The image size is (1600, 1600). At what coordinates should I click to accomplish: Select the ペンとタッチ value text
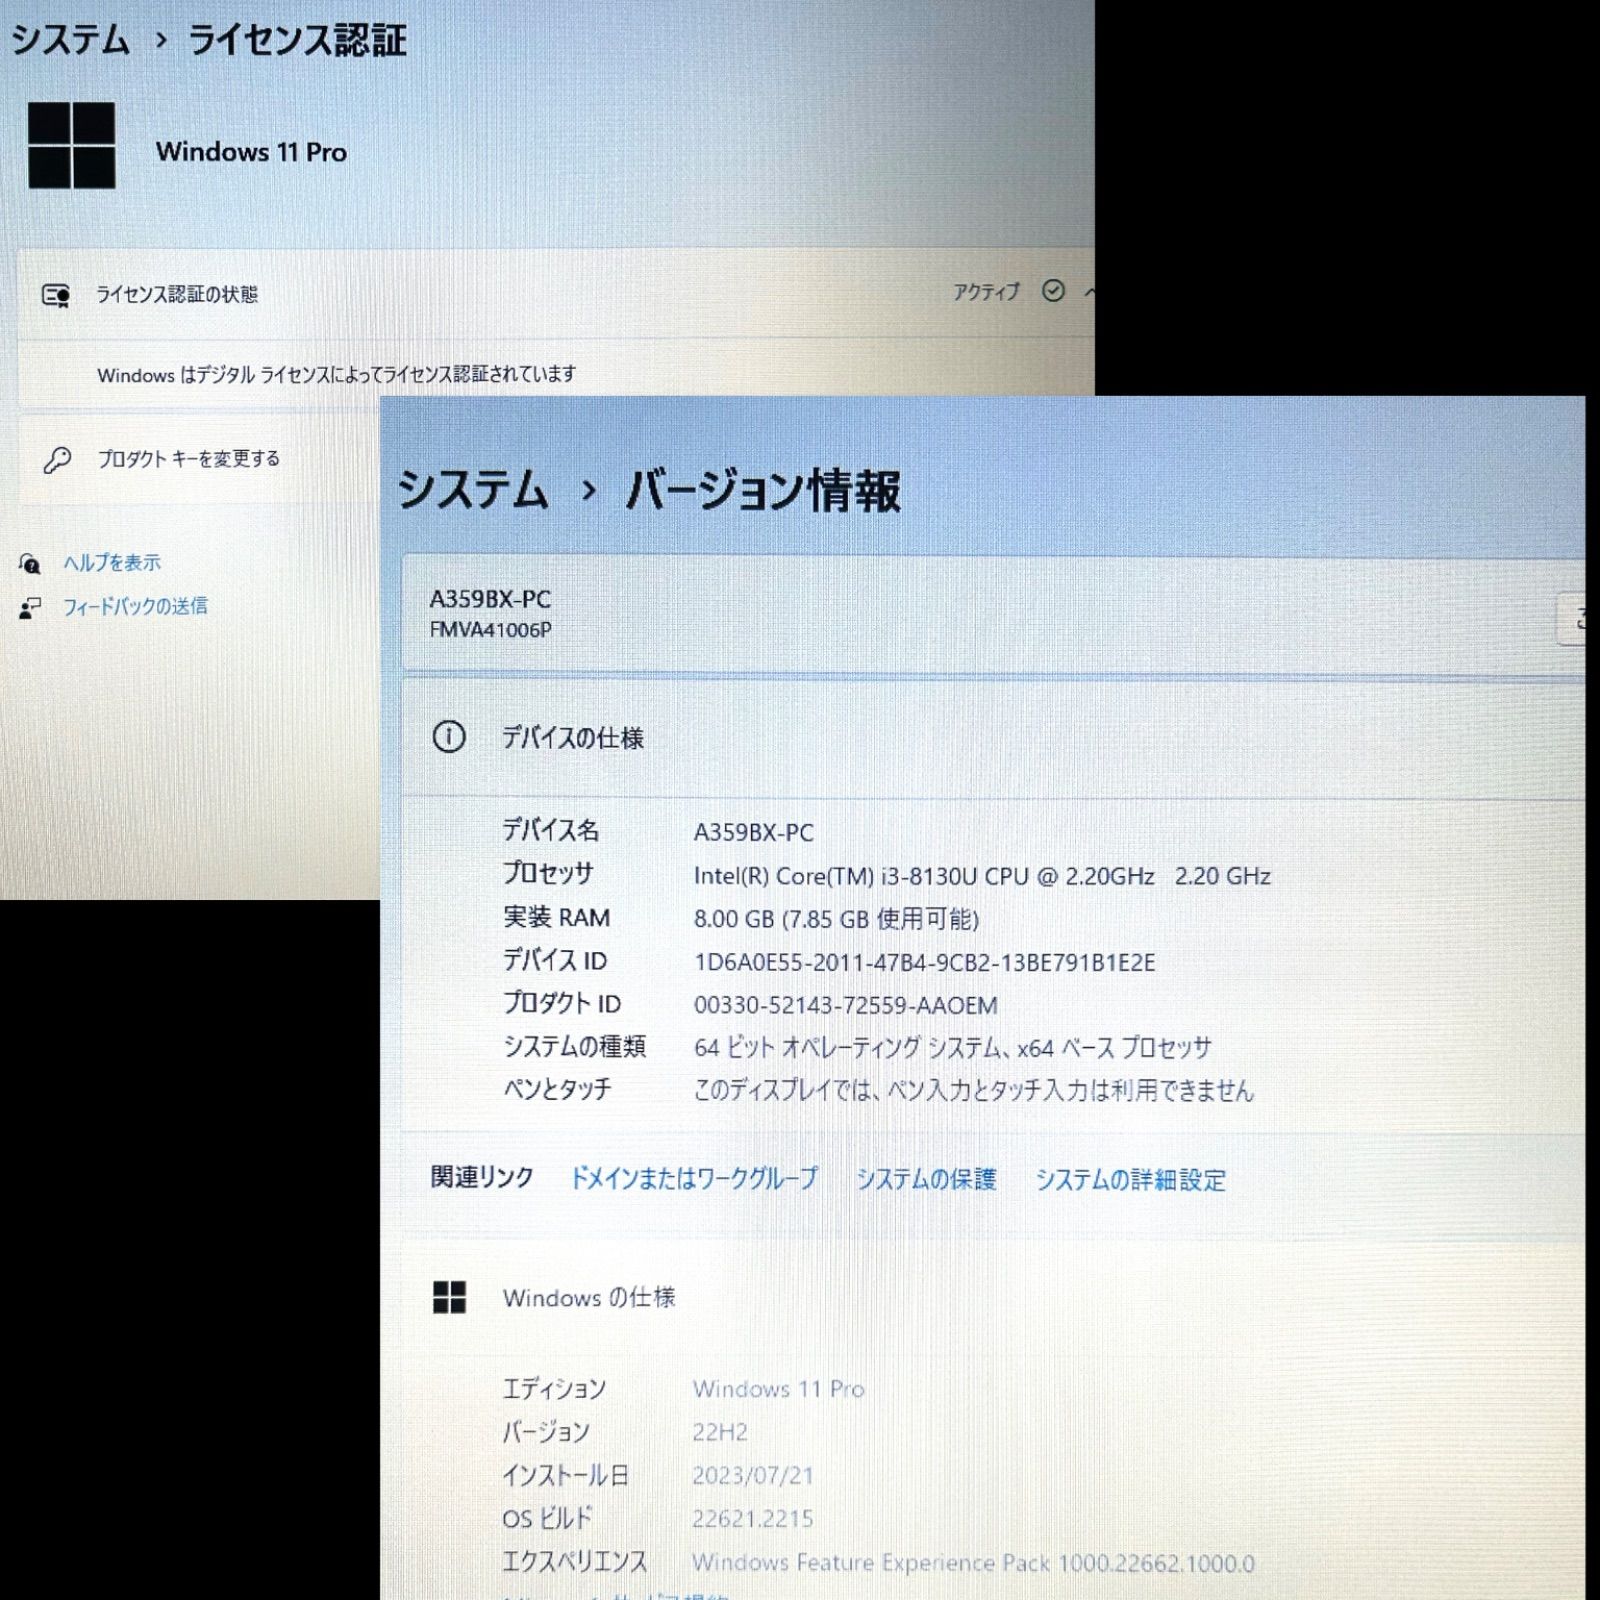(x=973, y=1090)
